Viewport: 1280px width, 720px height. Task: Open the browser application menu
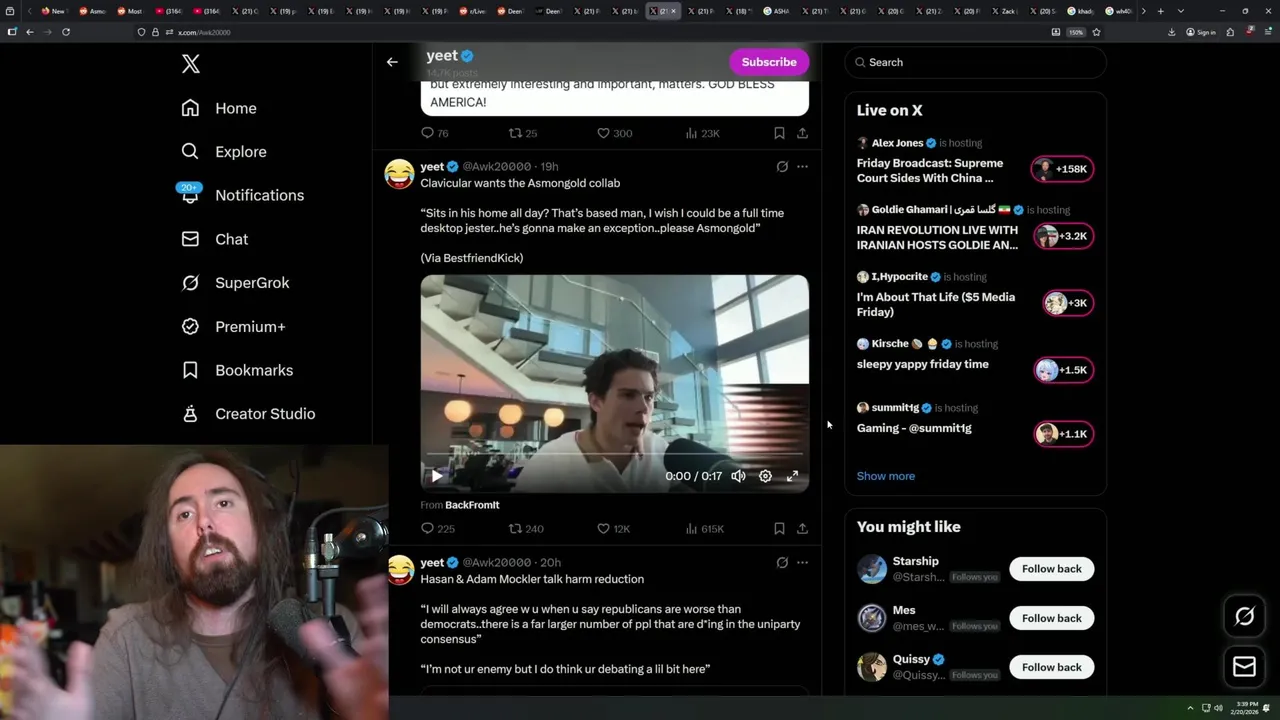click(x=1268, y=32)
